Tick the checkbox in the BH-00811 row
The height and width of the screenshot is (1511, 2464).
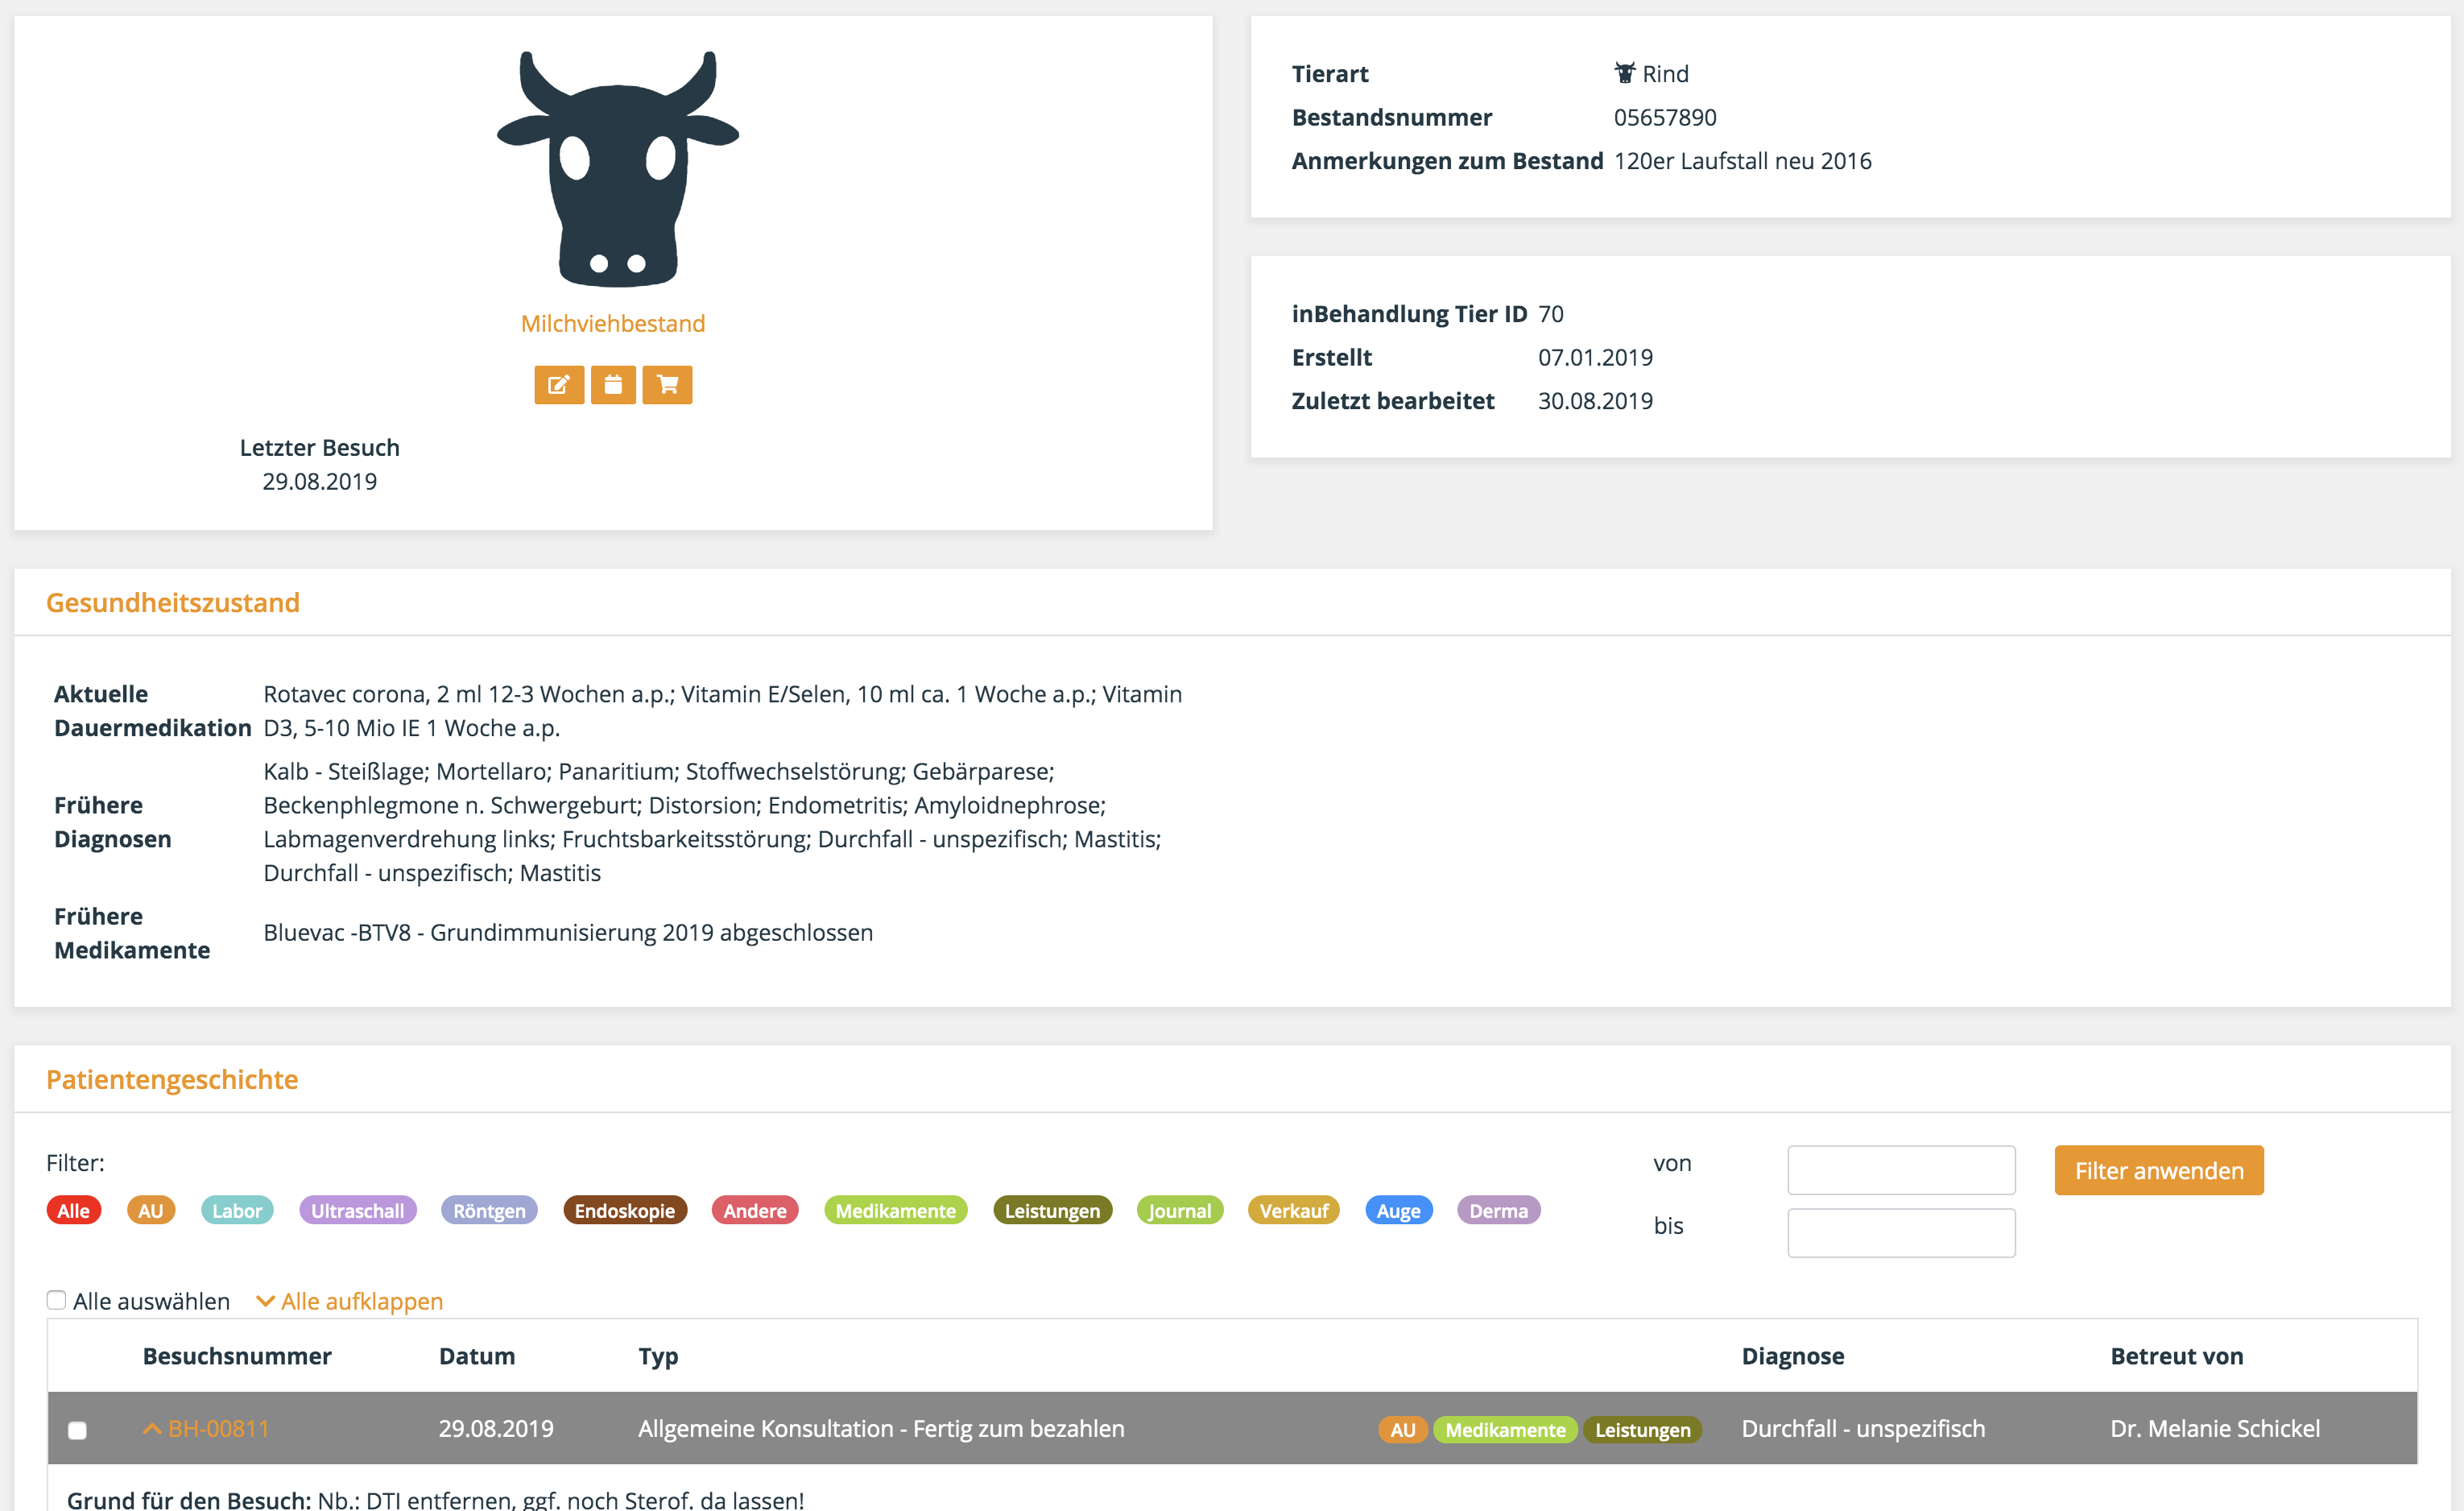click(77, 1430)
